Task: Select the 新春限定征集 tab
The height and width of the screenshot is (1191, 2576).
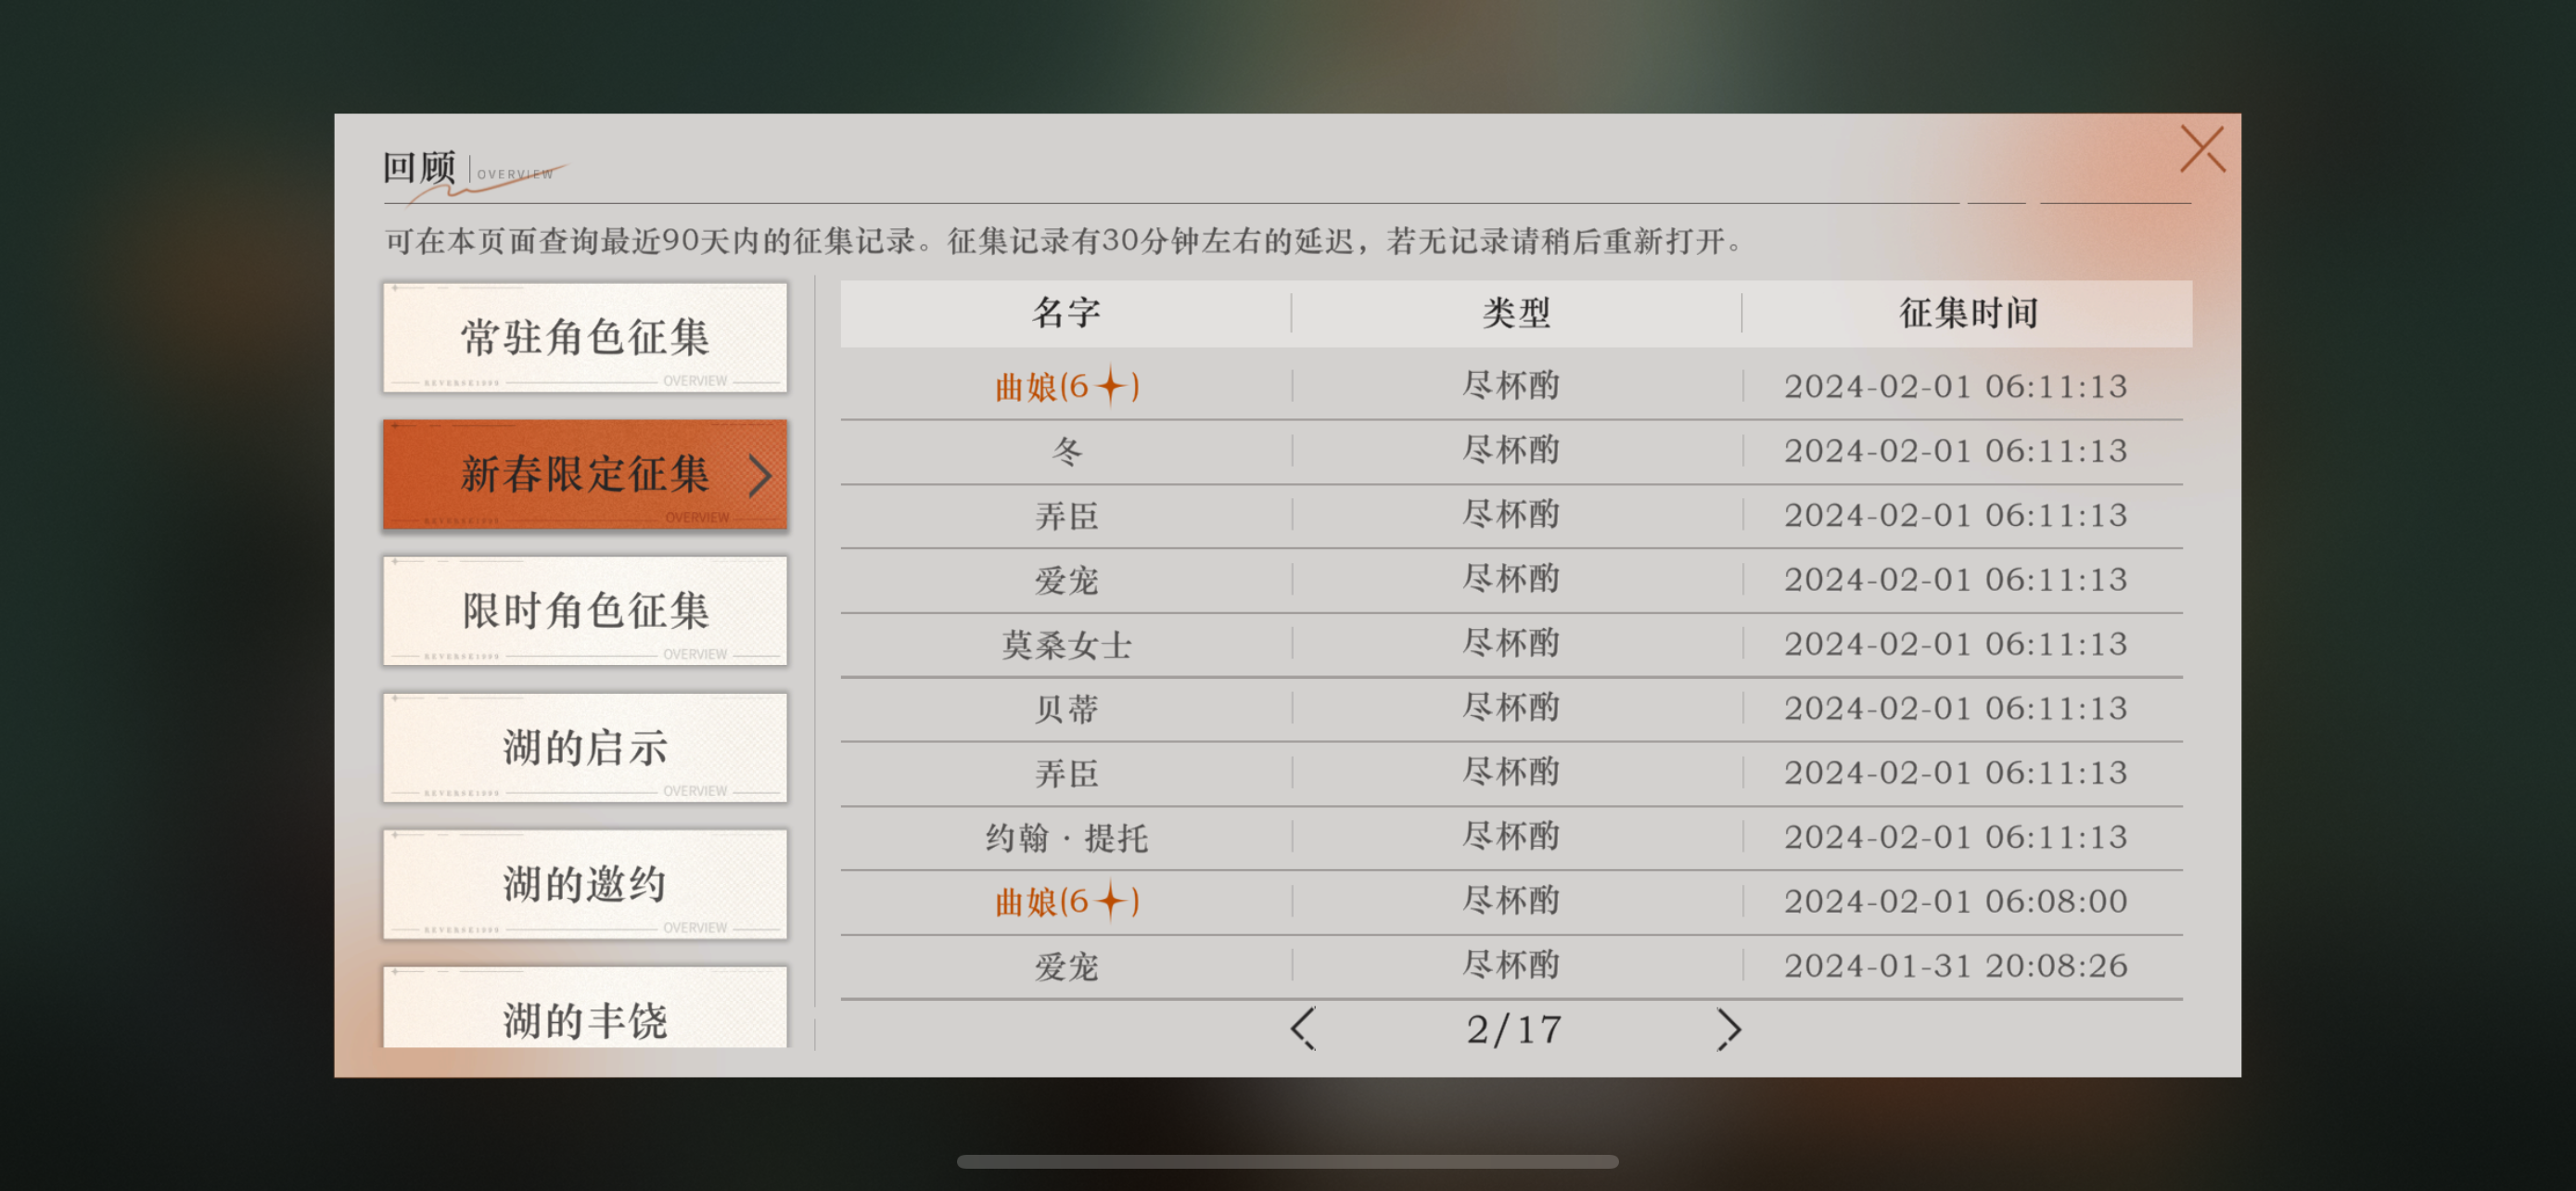Action: coord(585,475)
